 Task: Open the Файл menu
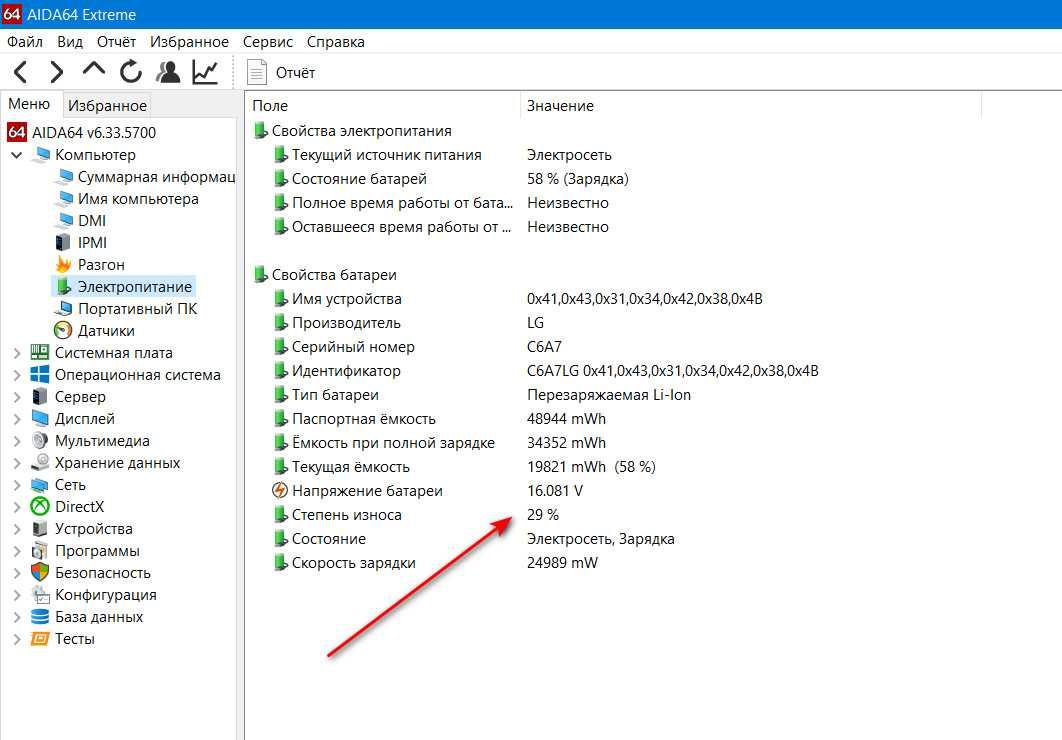click(25, 42)
